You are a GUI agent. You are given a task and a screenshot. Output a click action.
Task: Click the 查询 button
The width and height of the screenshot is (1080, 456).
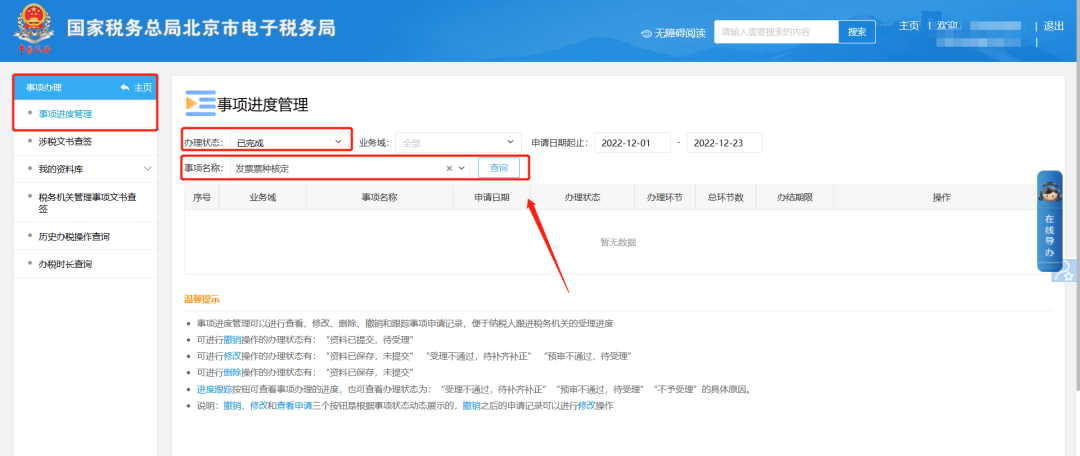499,167
